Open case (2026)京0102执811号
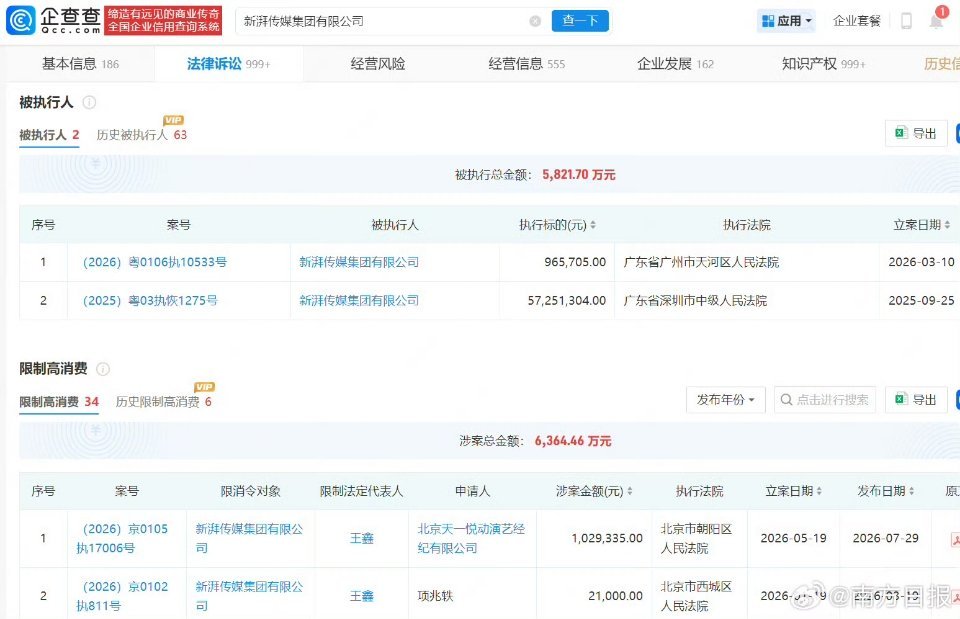This screenshot has height=619, width=960. (122, 596)
